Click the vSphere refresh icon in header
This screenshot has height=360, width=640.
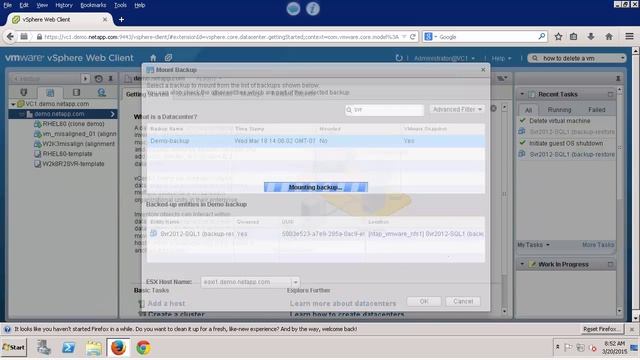tap(399, 58)
